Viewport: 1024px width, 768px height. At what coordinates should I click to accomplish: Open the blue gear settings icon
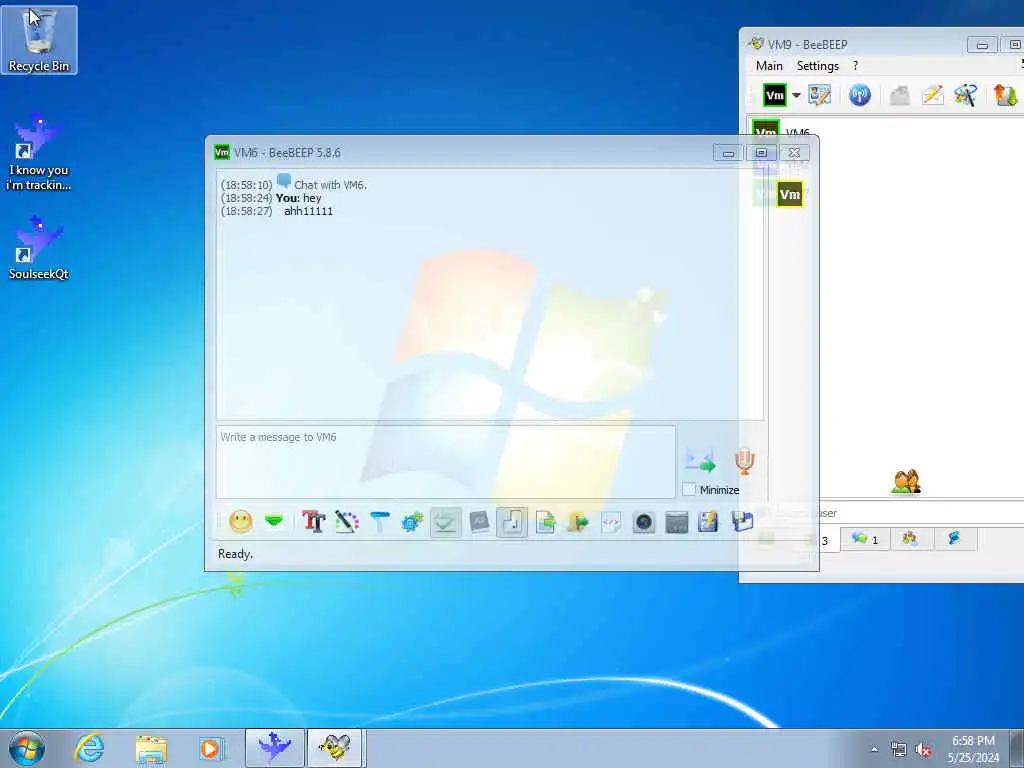[412, 522]
